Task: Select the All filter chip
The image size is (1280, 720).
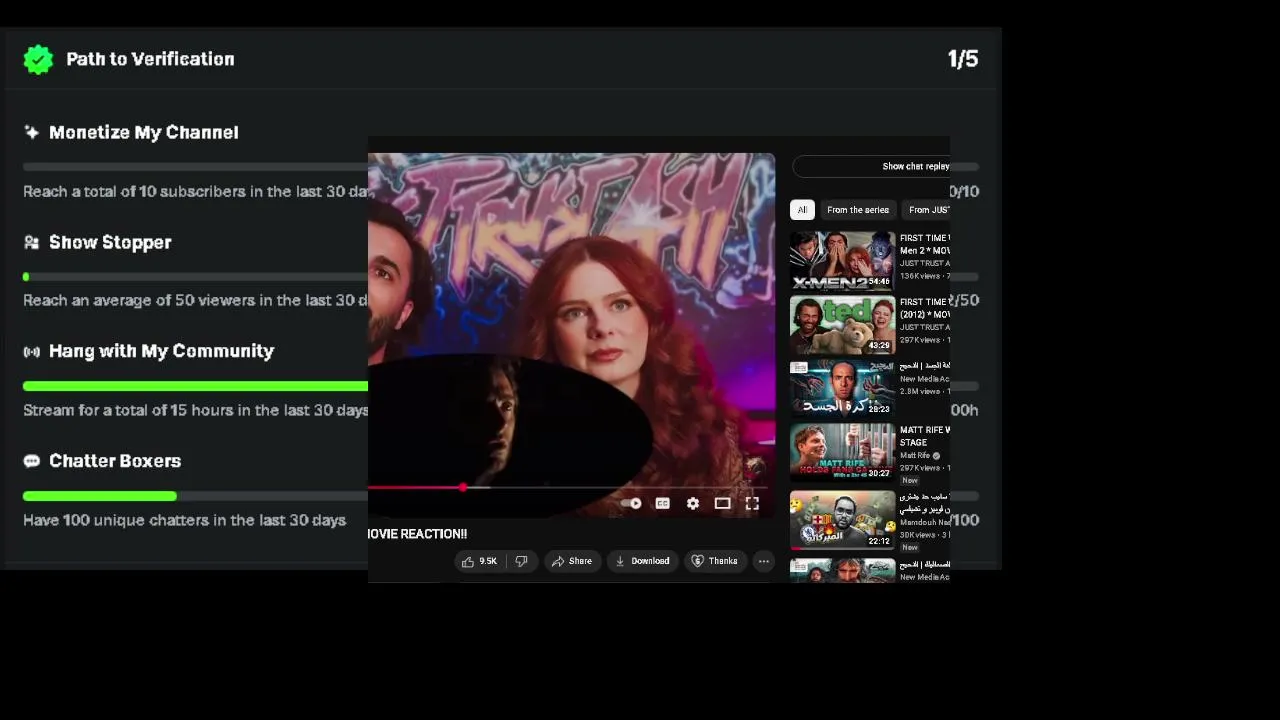Action: click(801, 210)
